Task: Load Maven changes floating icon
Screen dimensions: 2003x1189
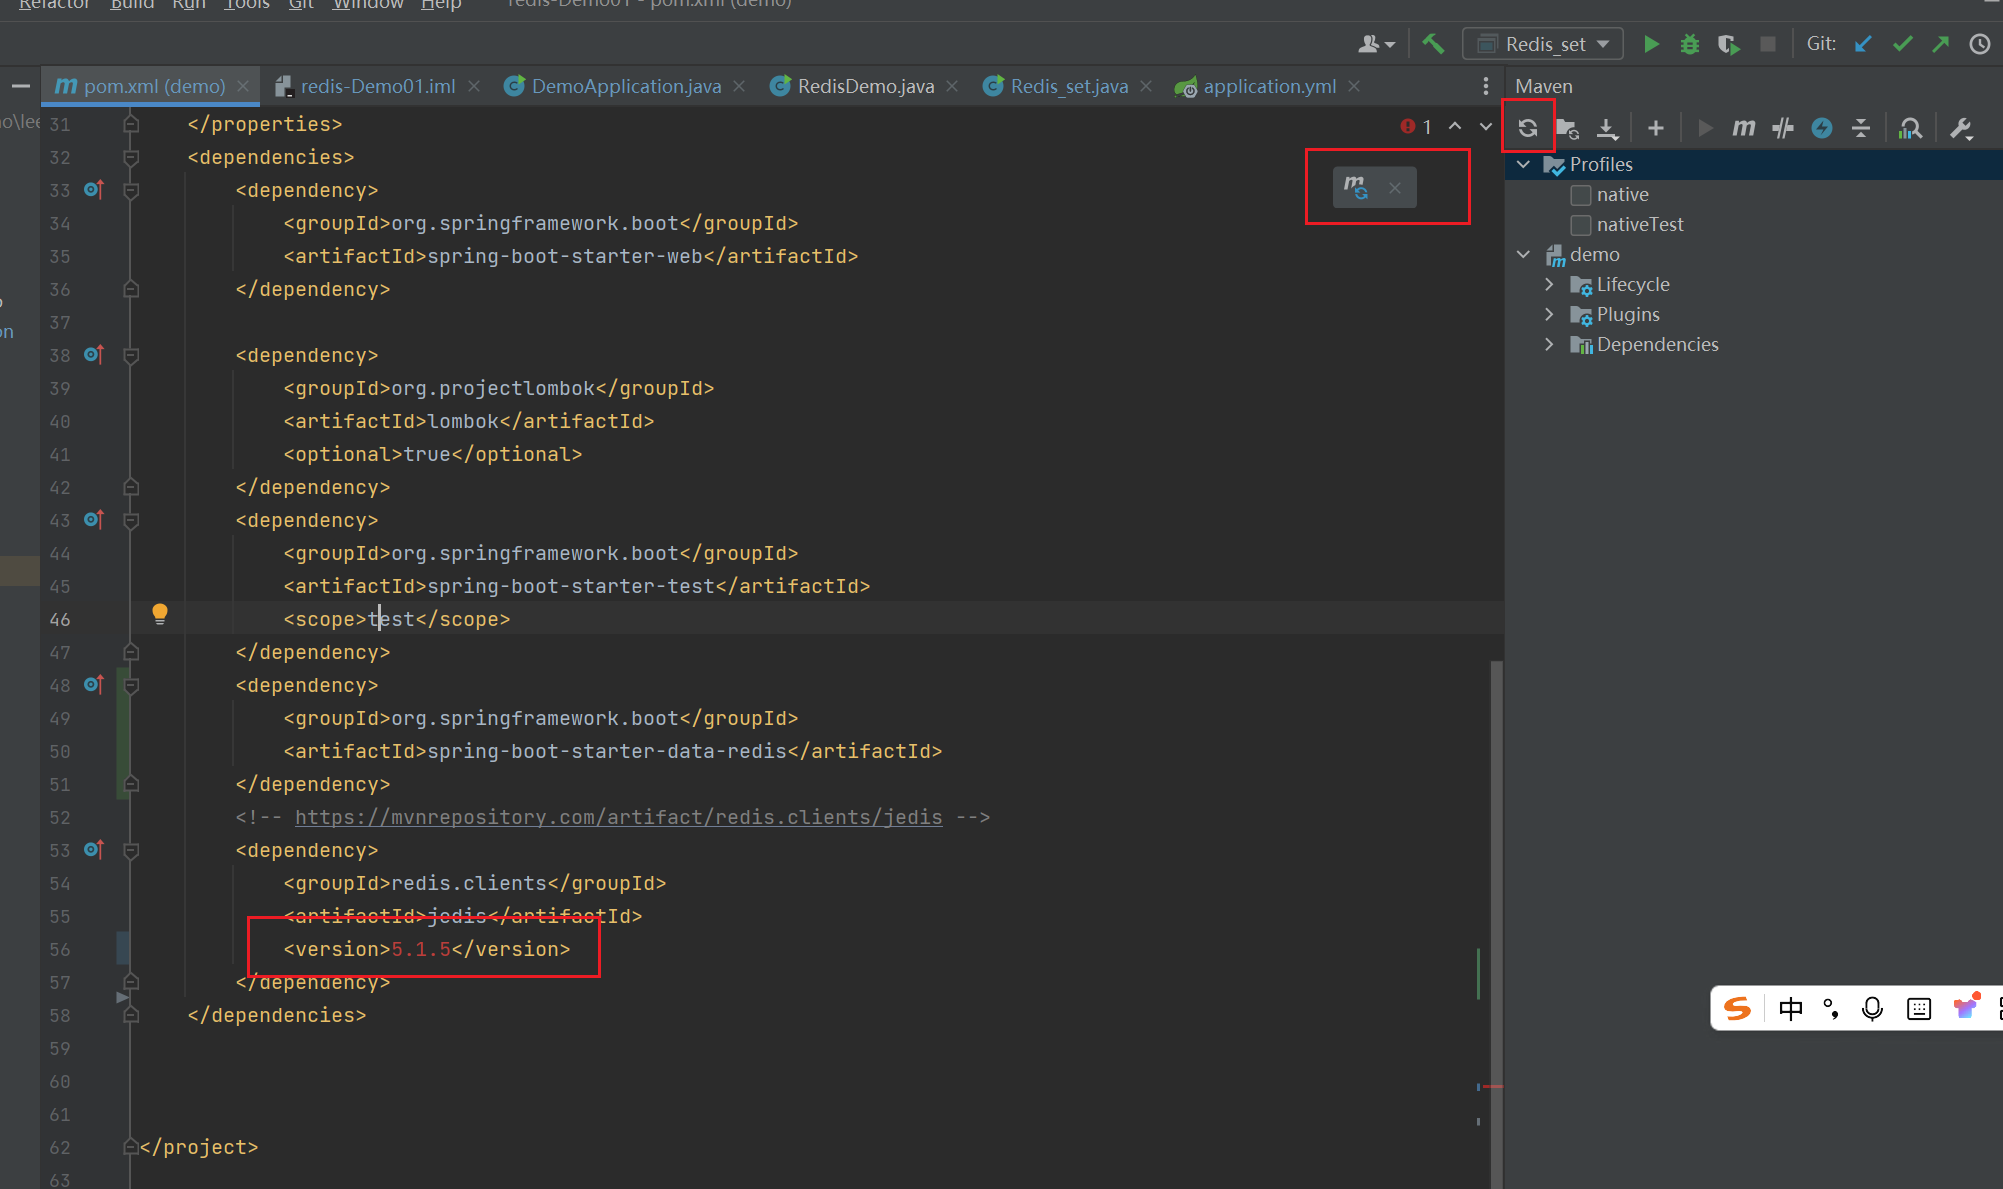Action: click(1355, 187)
